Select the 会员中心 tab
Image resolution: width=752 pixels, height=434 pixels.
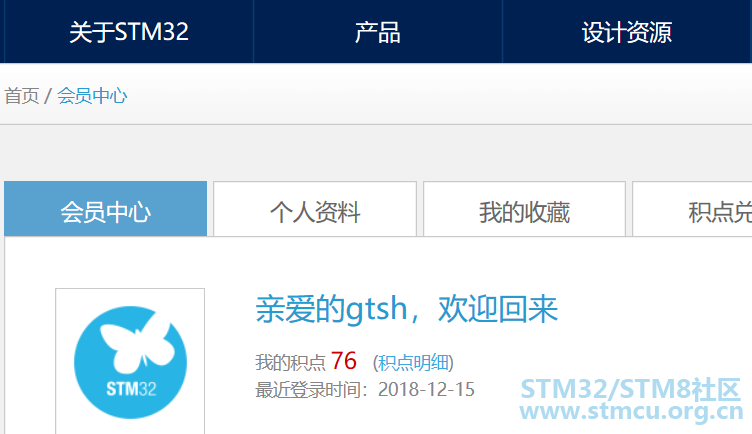coord(106,209)
